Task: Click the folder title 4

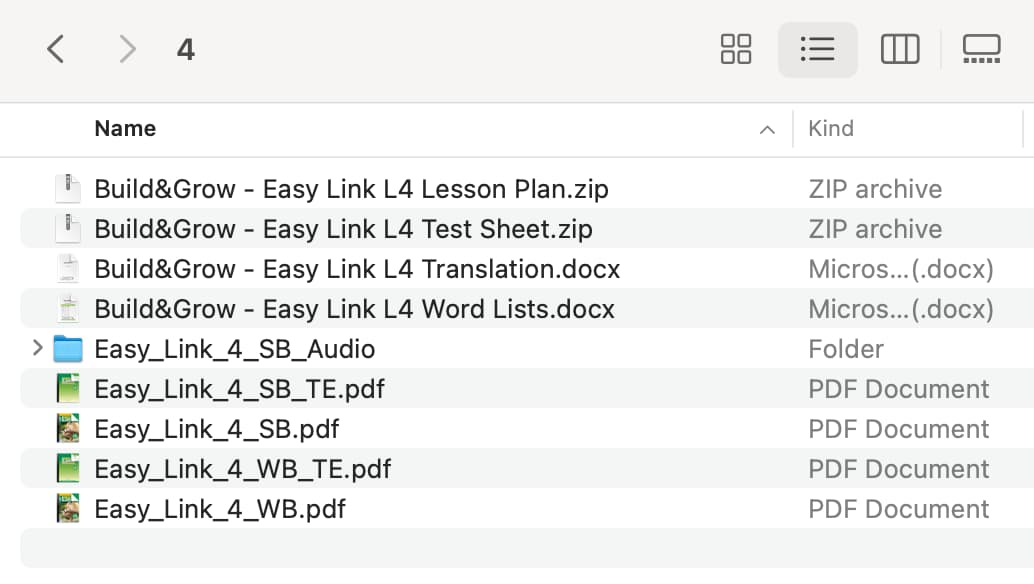Action: coord(186,49)
